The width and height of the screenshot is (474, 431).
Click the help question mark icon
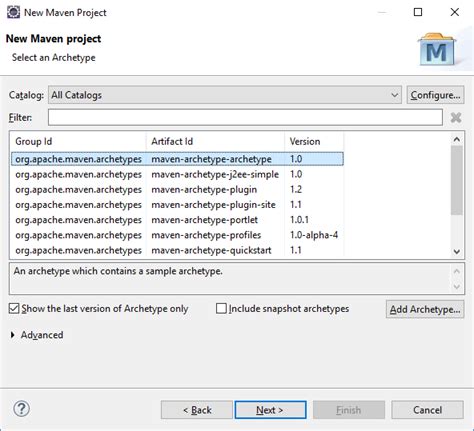tap(22, 409)
